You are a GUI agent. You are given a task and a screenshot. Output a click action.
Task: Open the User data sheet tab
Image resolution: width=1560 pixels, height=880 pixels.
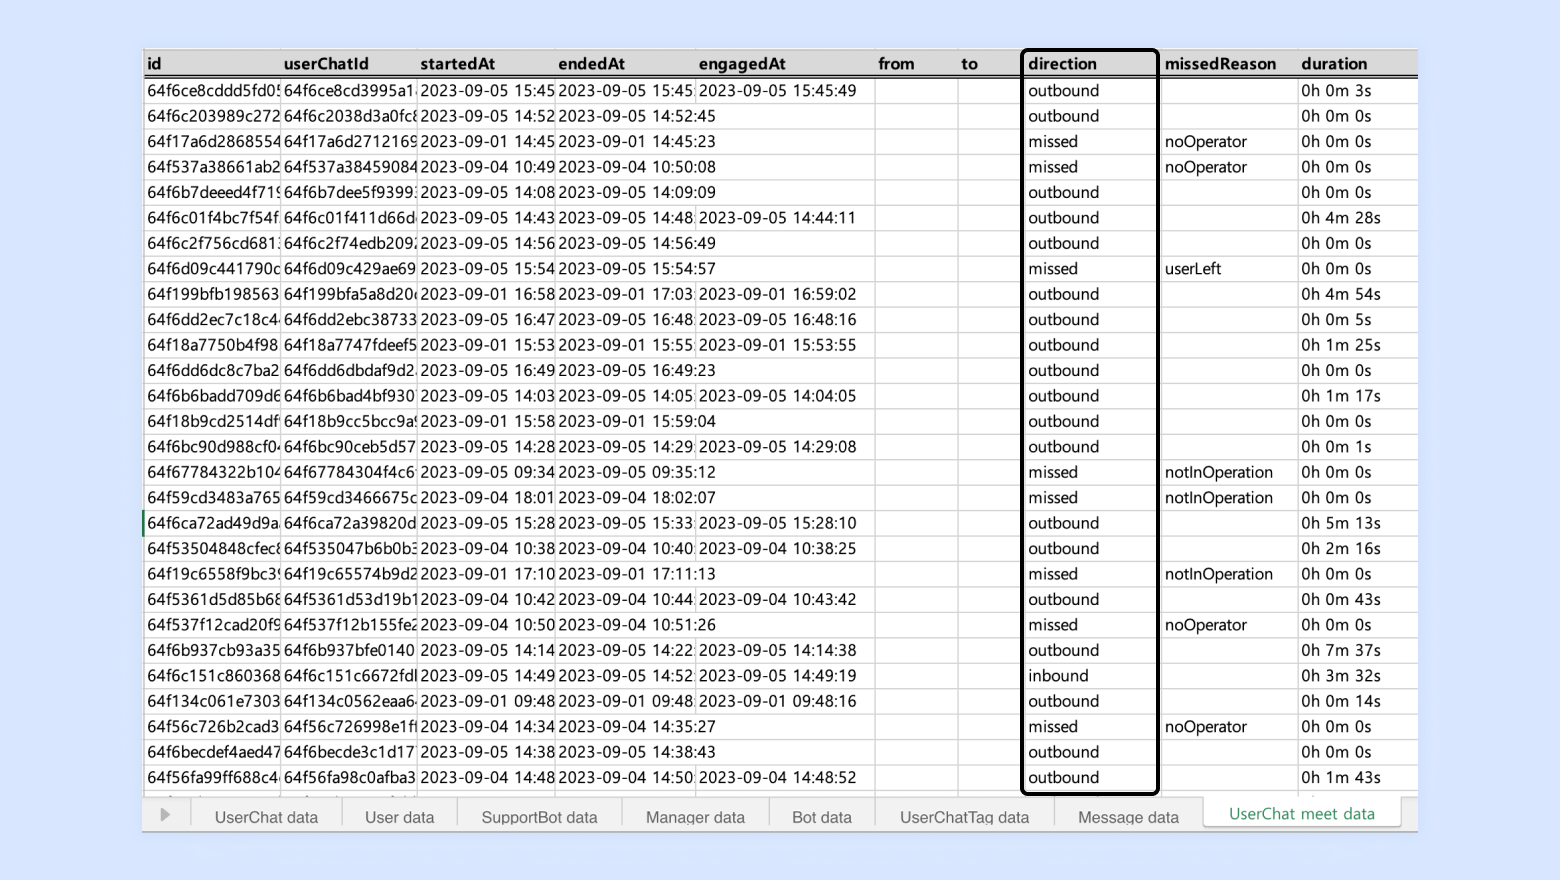pyautogui.click(x=399, y=816)
